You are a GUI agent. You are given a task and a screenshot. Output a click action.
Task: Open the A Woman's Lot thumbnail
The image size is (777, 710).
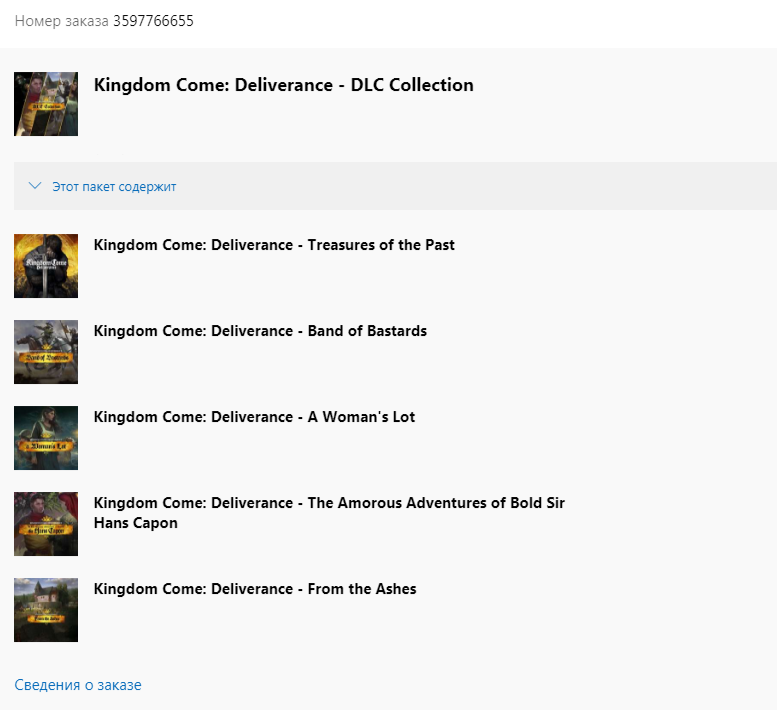click(x=46, y=438)
